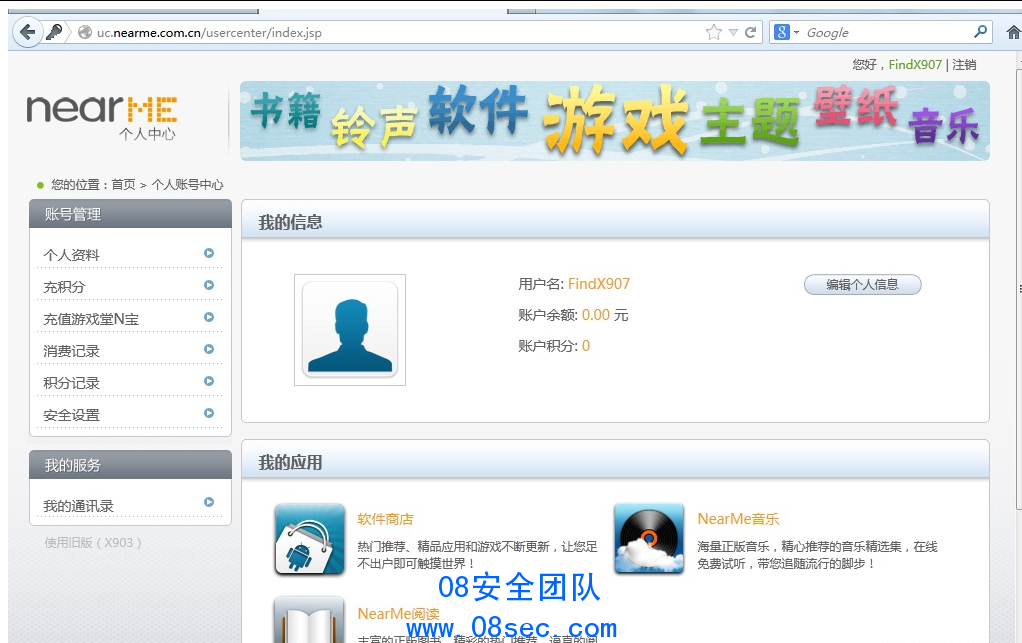This screenshot has width=1022, height=643.
Task: Click the 0.00 account balance value
Action: tap(596, 315)
